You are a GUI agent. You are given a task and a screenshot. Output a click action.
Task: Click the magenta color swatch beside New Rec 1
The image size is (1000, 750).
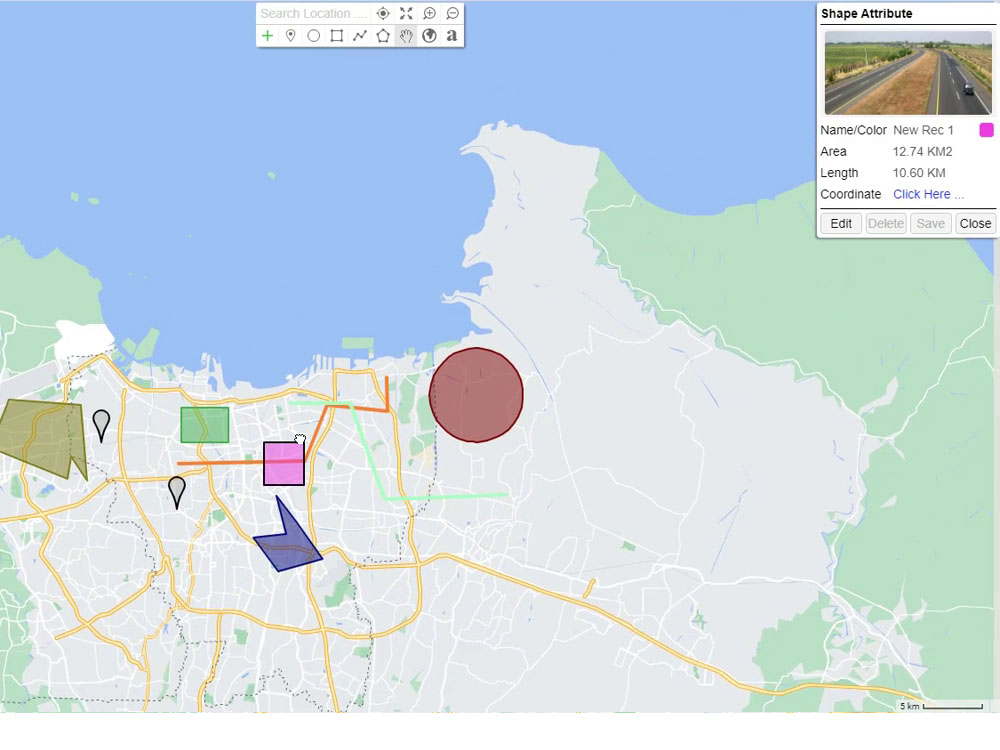[986, 130]
